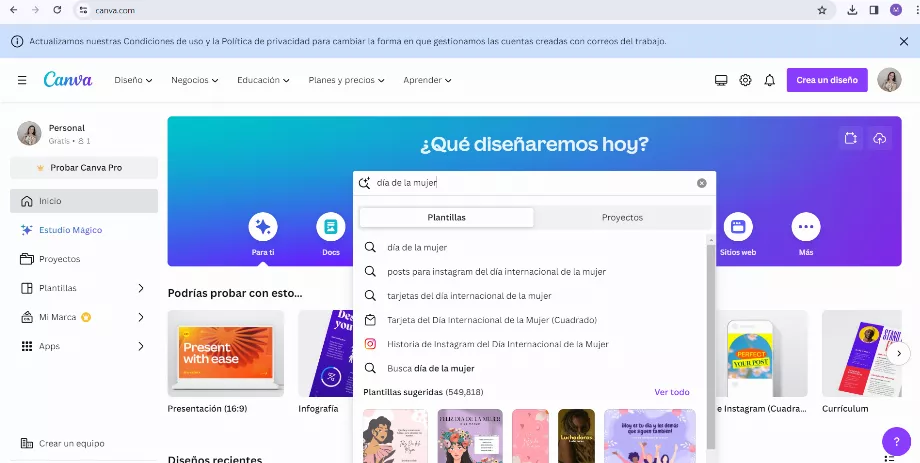920x463 pixels.
Task: Expand the Aprender dropdown menu
Action: pyautogui.click(x=427, y=80)
